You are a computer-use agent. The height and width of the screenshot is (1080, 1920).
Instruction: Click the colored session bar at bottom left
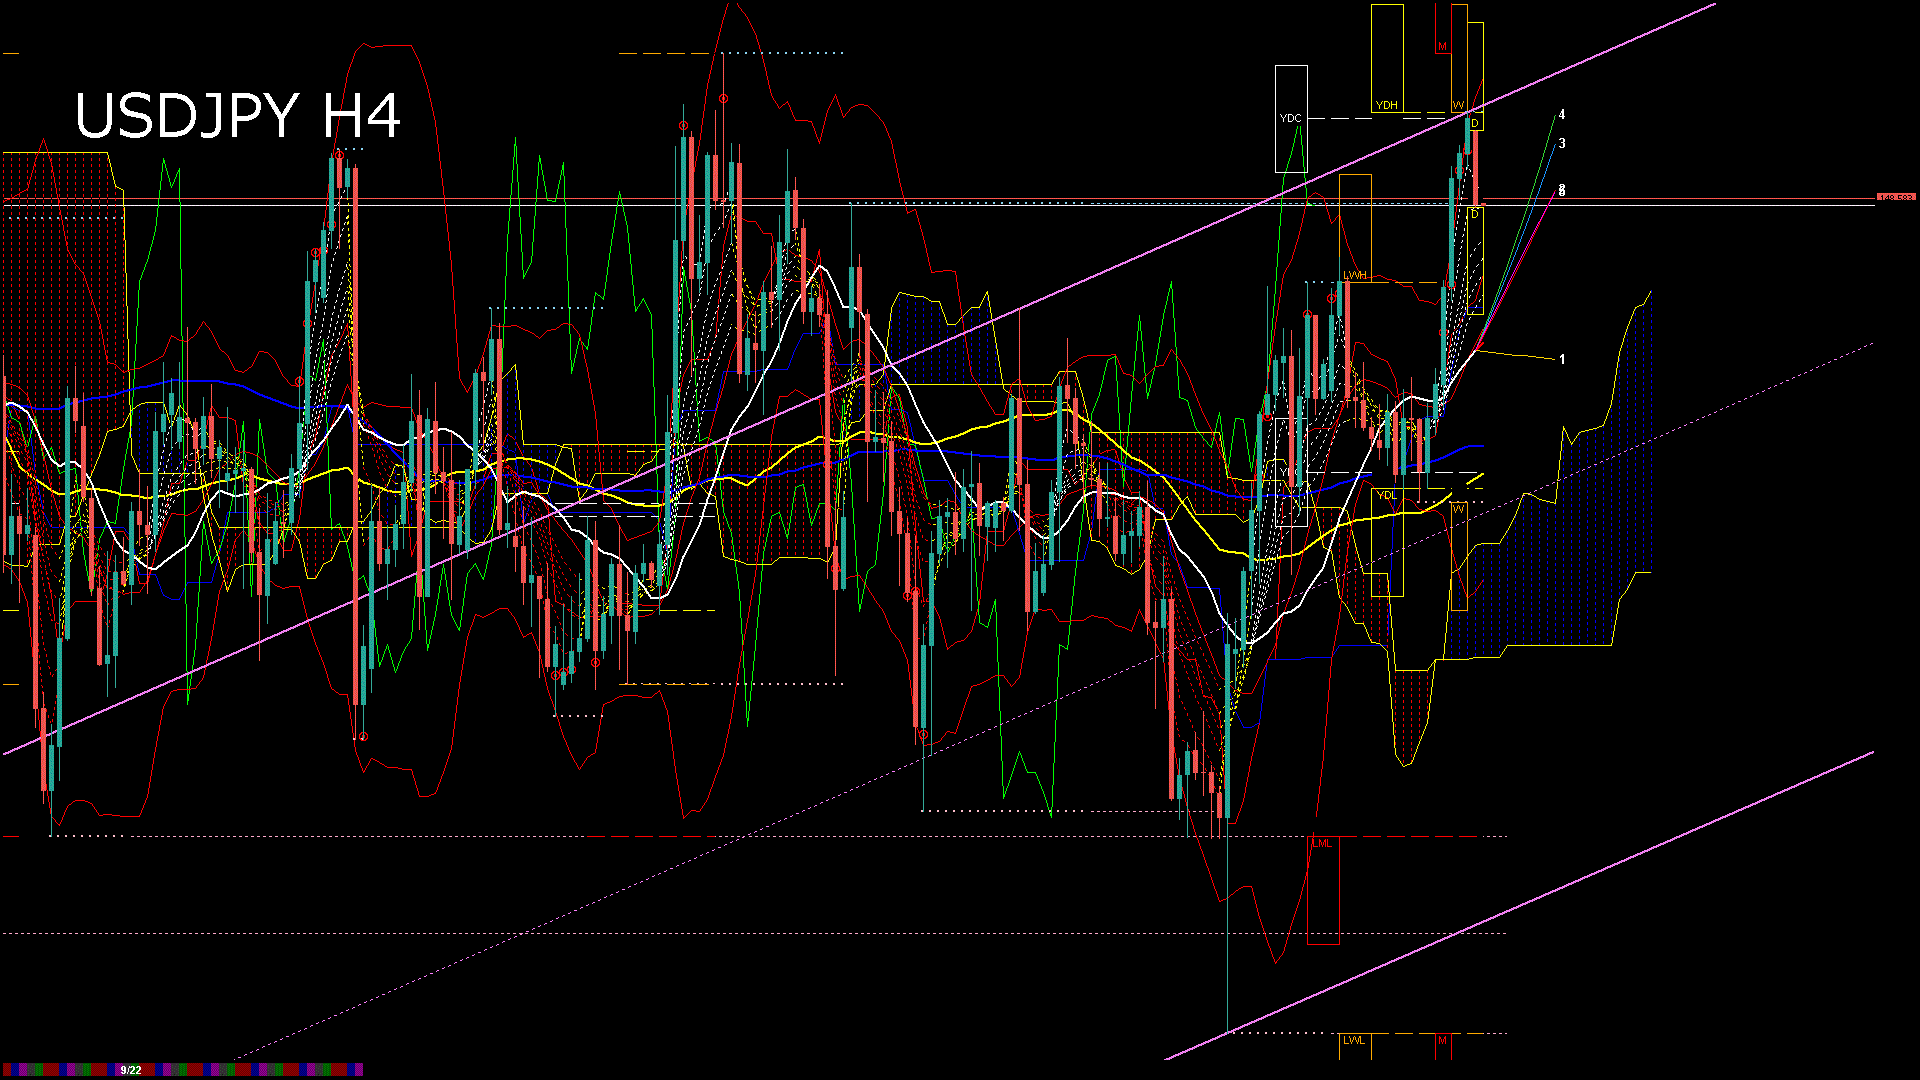tap(250, 1070)
